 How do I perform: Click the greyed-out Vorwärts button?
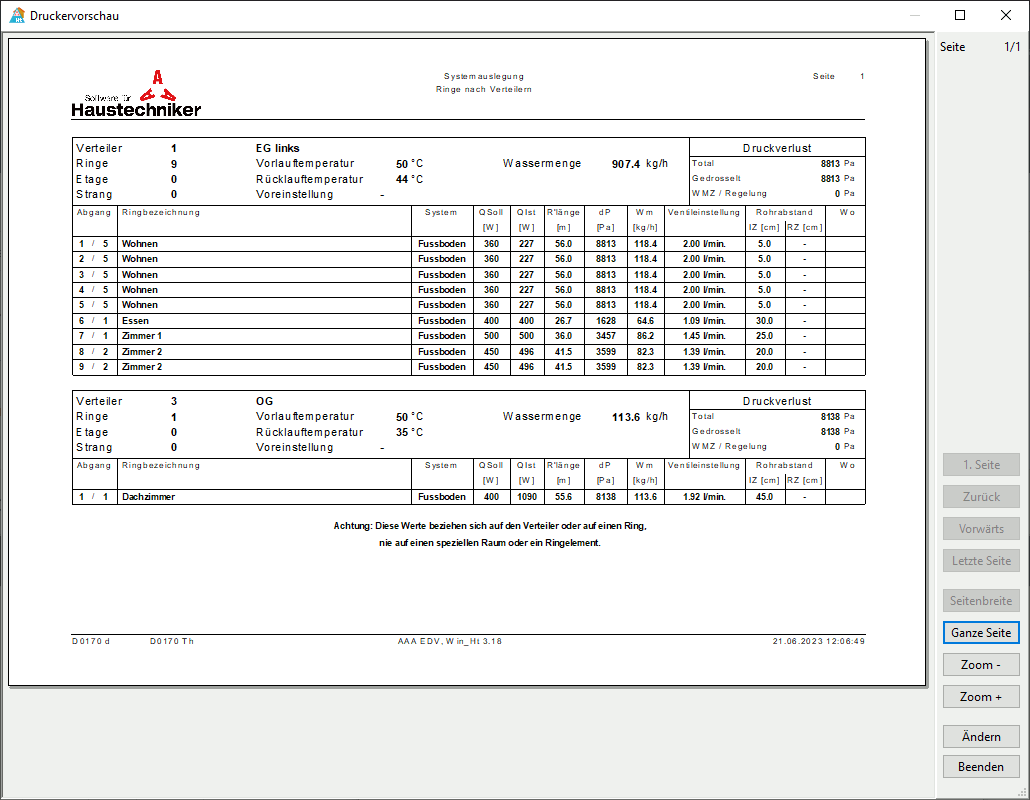[x=981, y=529]
